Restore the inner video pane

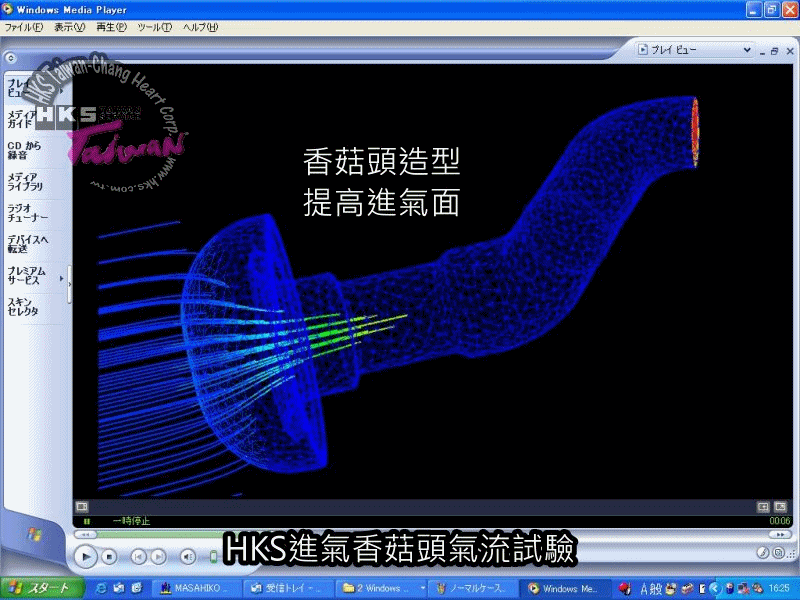[x=774, y=51]
